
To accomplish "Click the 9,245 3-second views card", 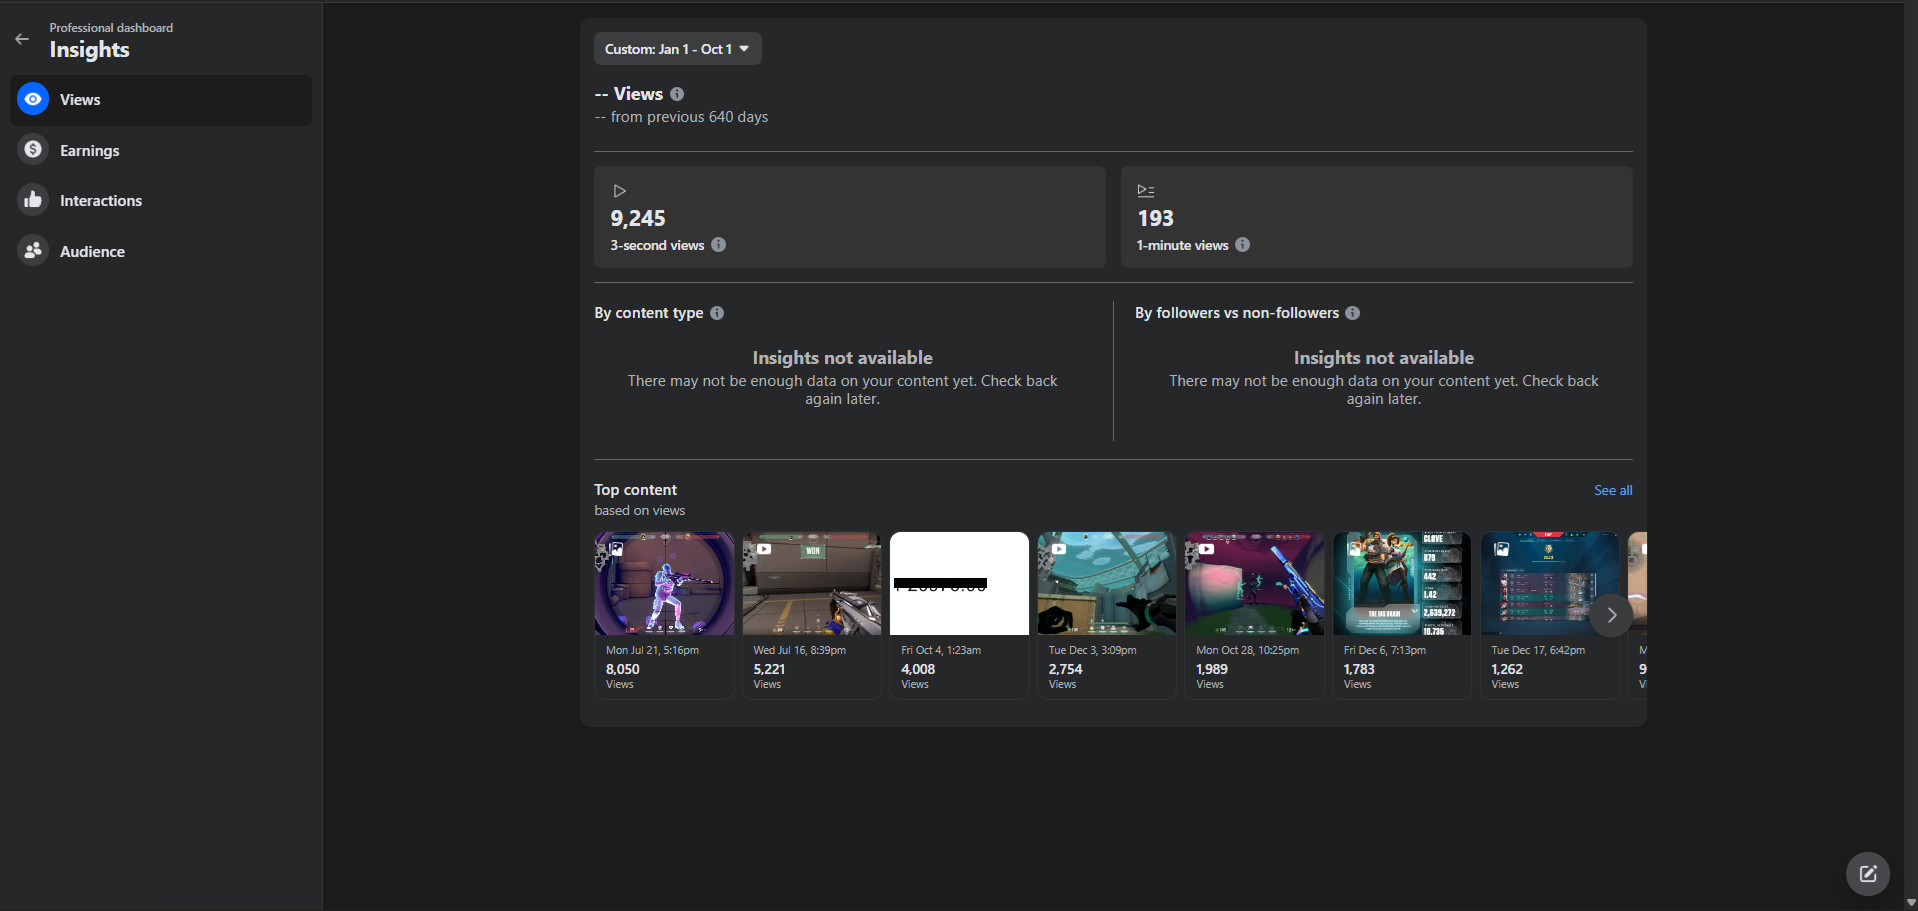I will coord(849,217).
